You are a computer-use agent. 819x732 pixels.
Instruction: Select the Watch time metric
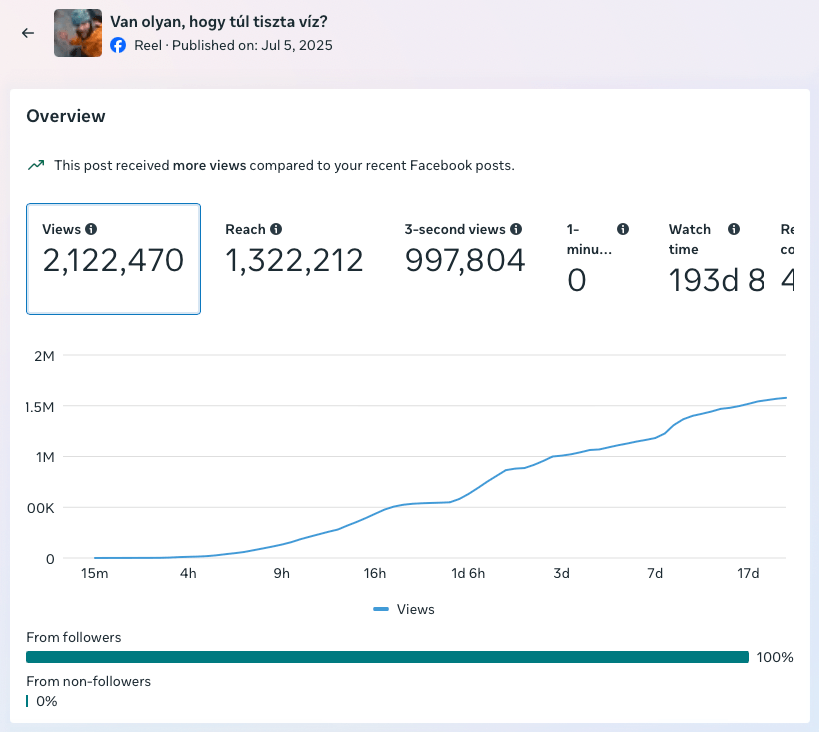coord(717,260)
